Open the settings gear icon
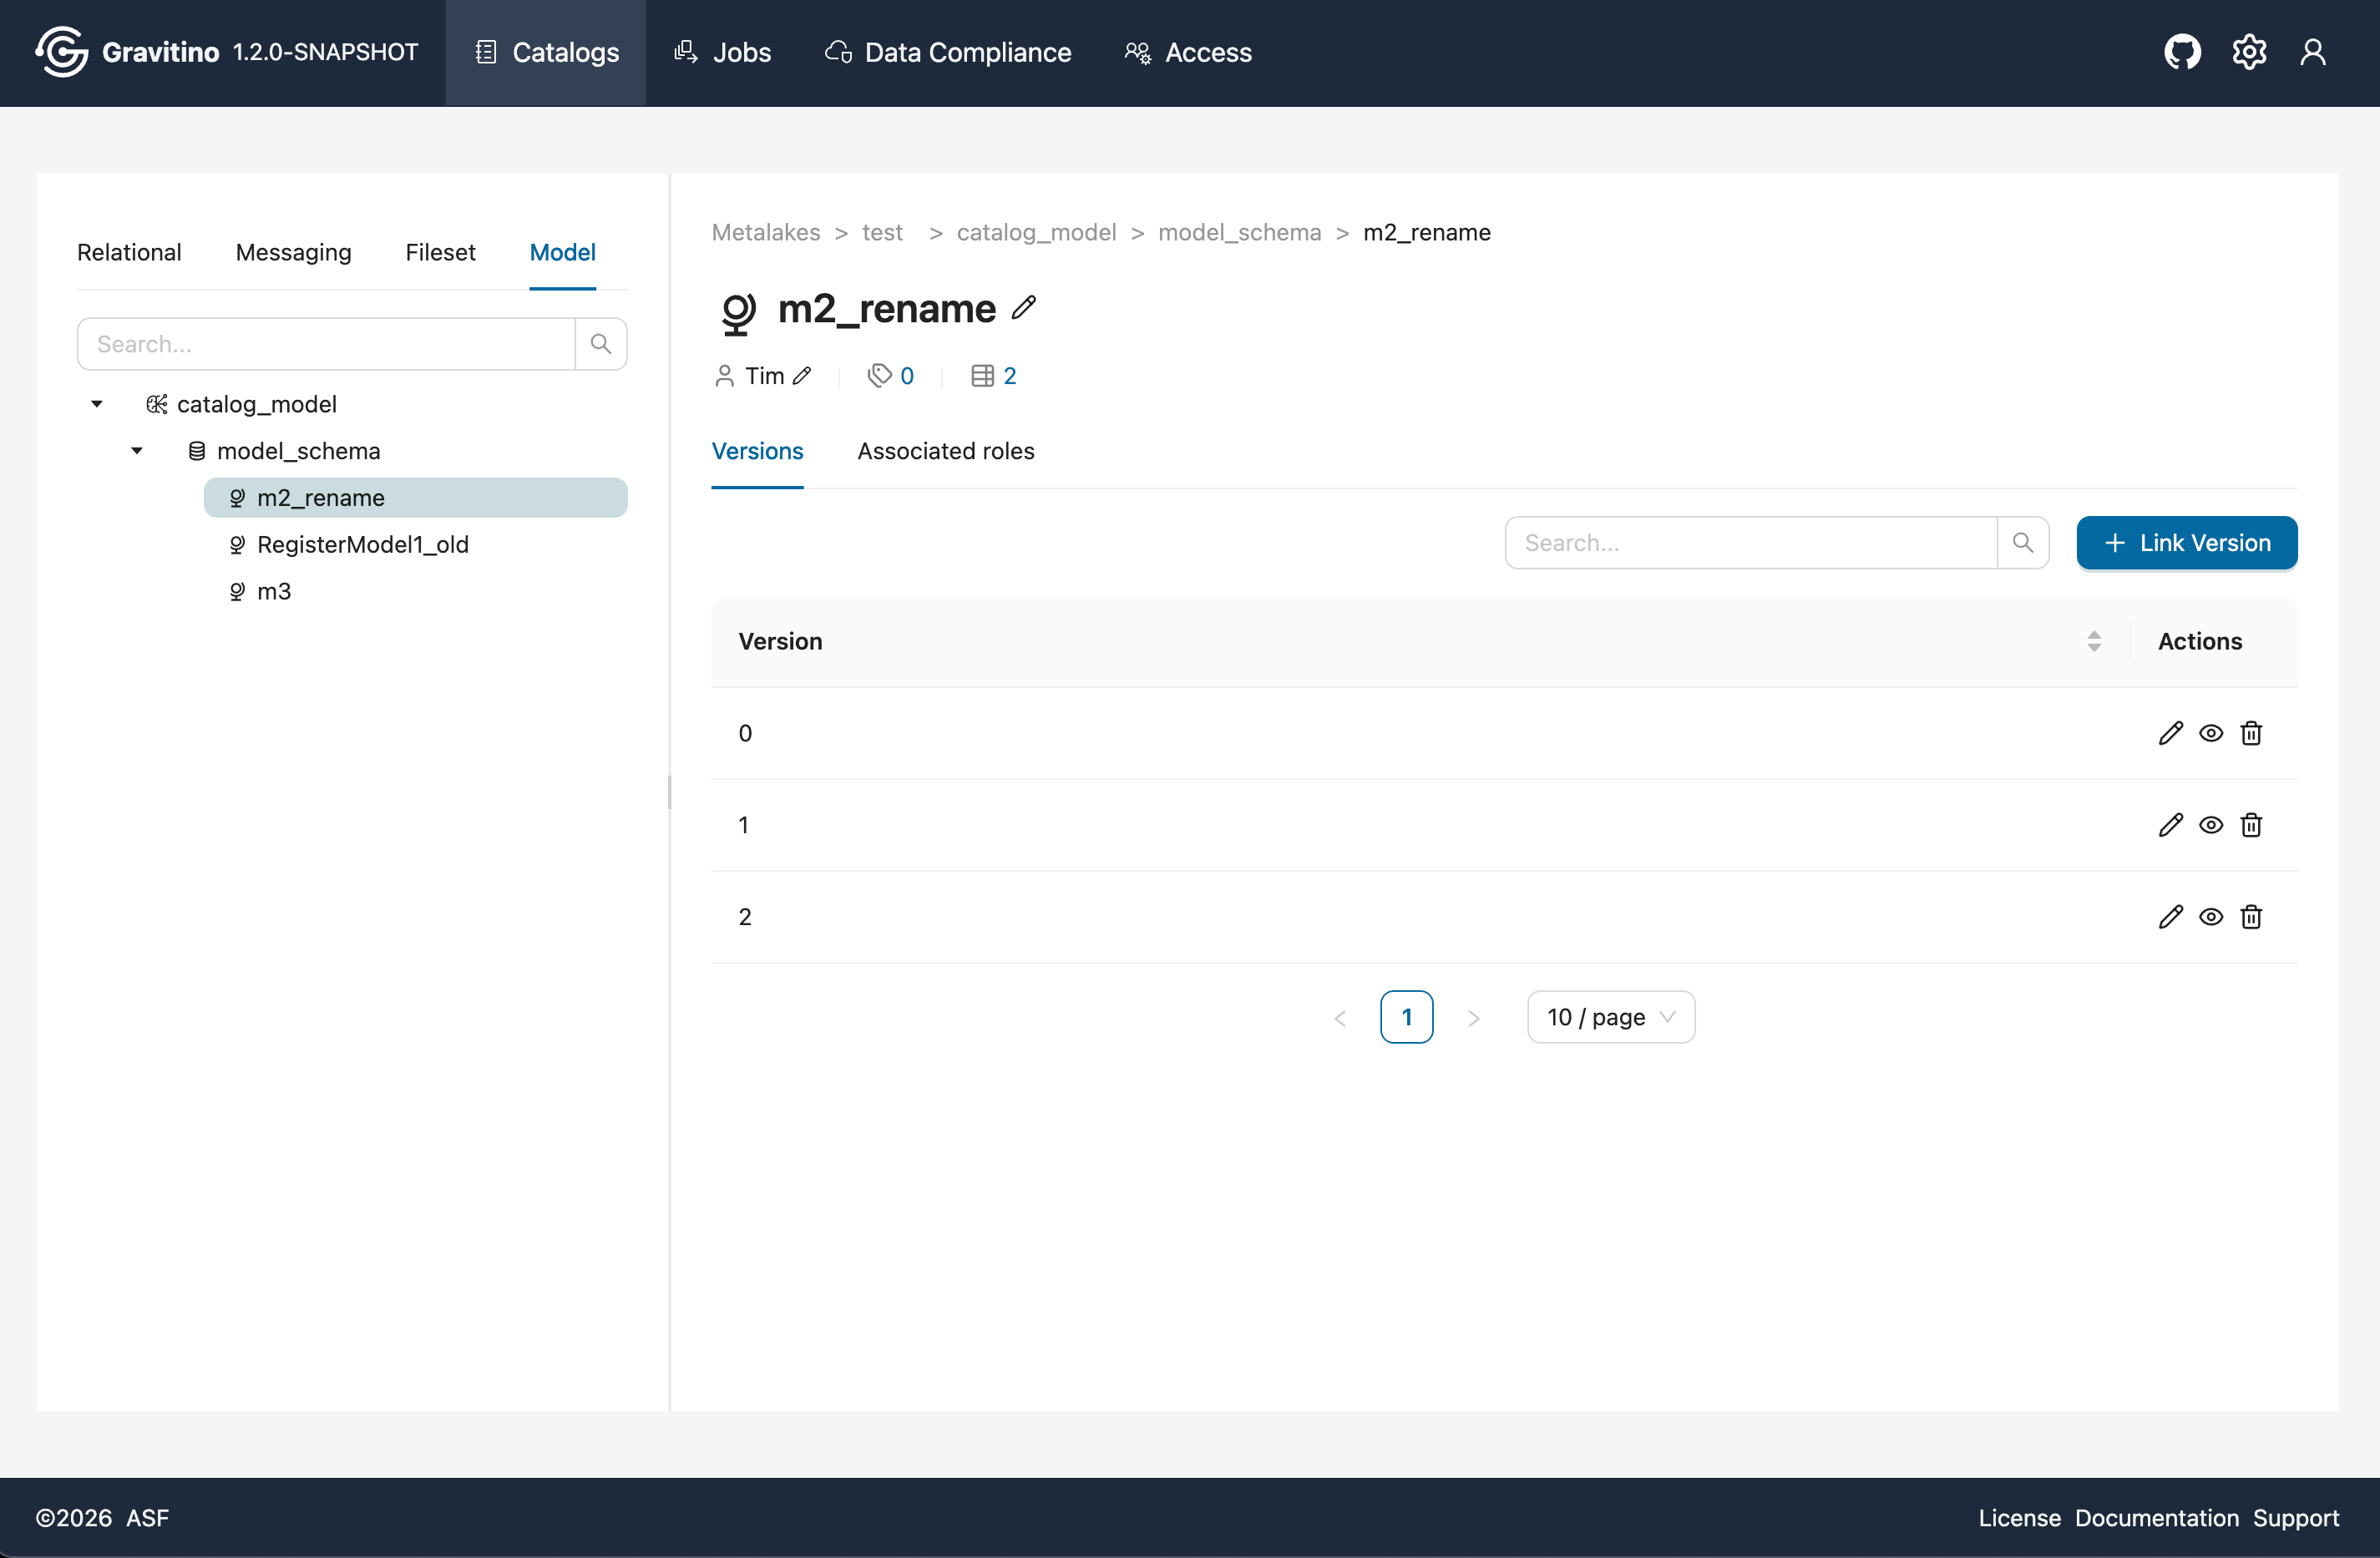This screenshot has height=1558, width=2380. (x=2249, y=52)
